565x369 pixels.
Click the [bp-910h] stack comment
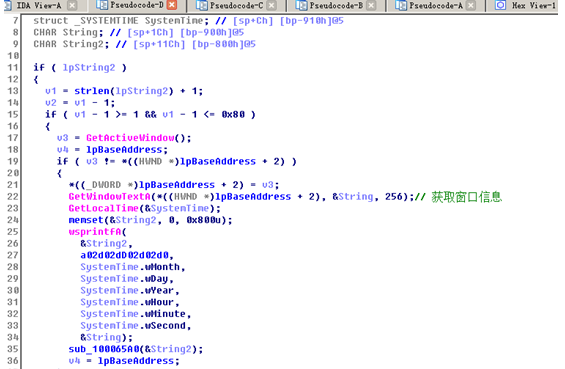click(306, 21)
